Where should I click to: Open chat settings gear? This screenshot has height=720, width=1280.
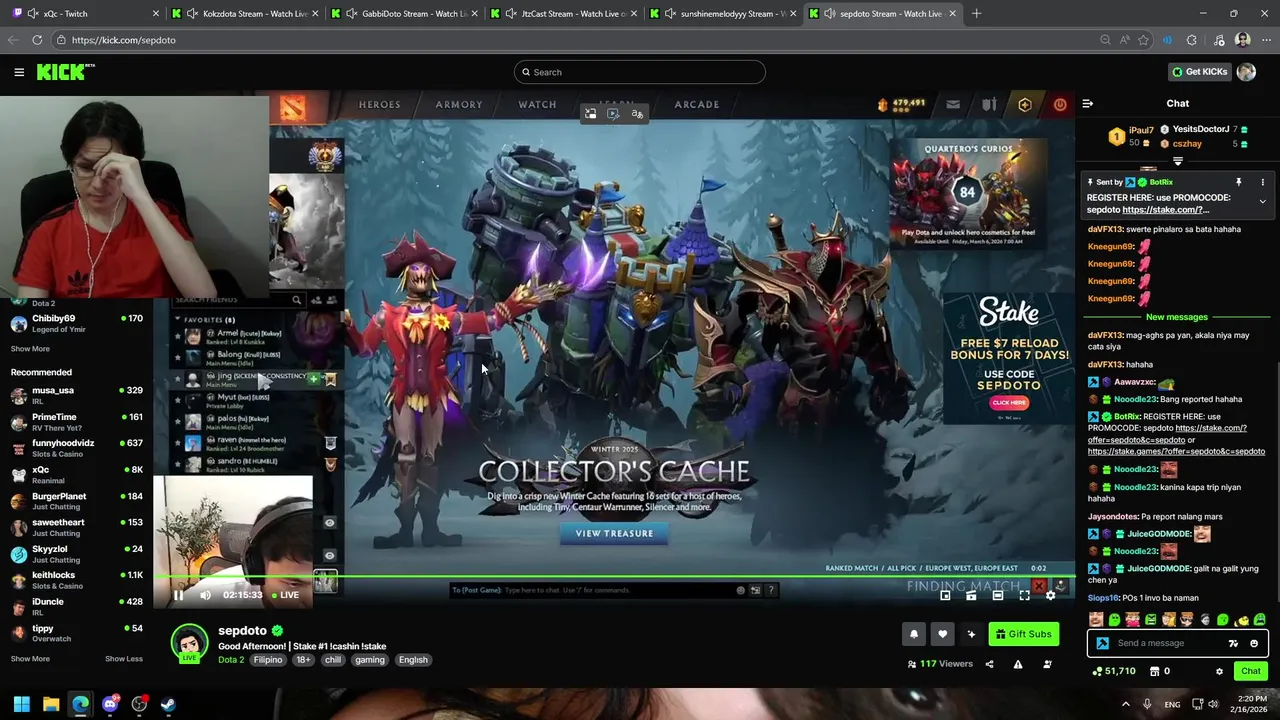click(1219, 671)
